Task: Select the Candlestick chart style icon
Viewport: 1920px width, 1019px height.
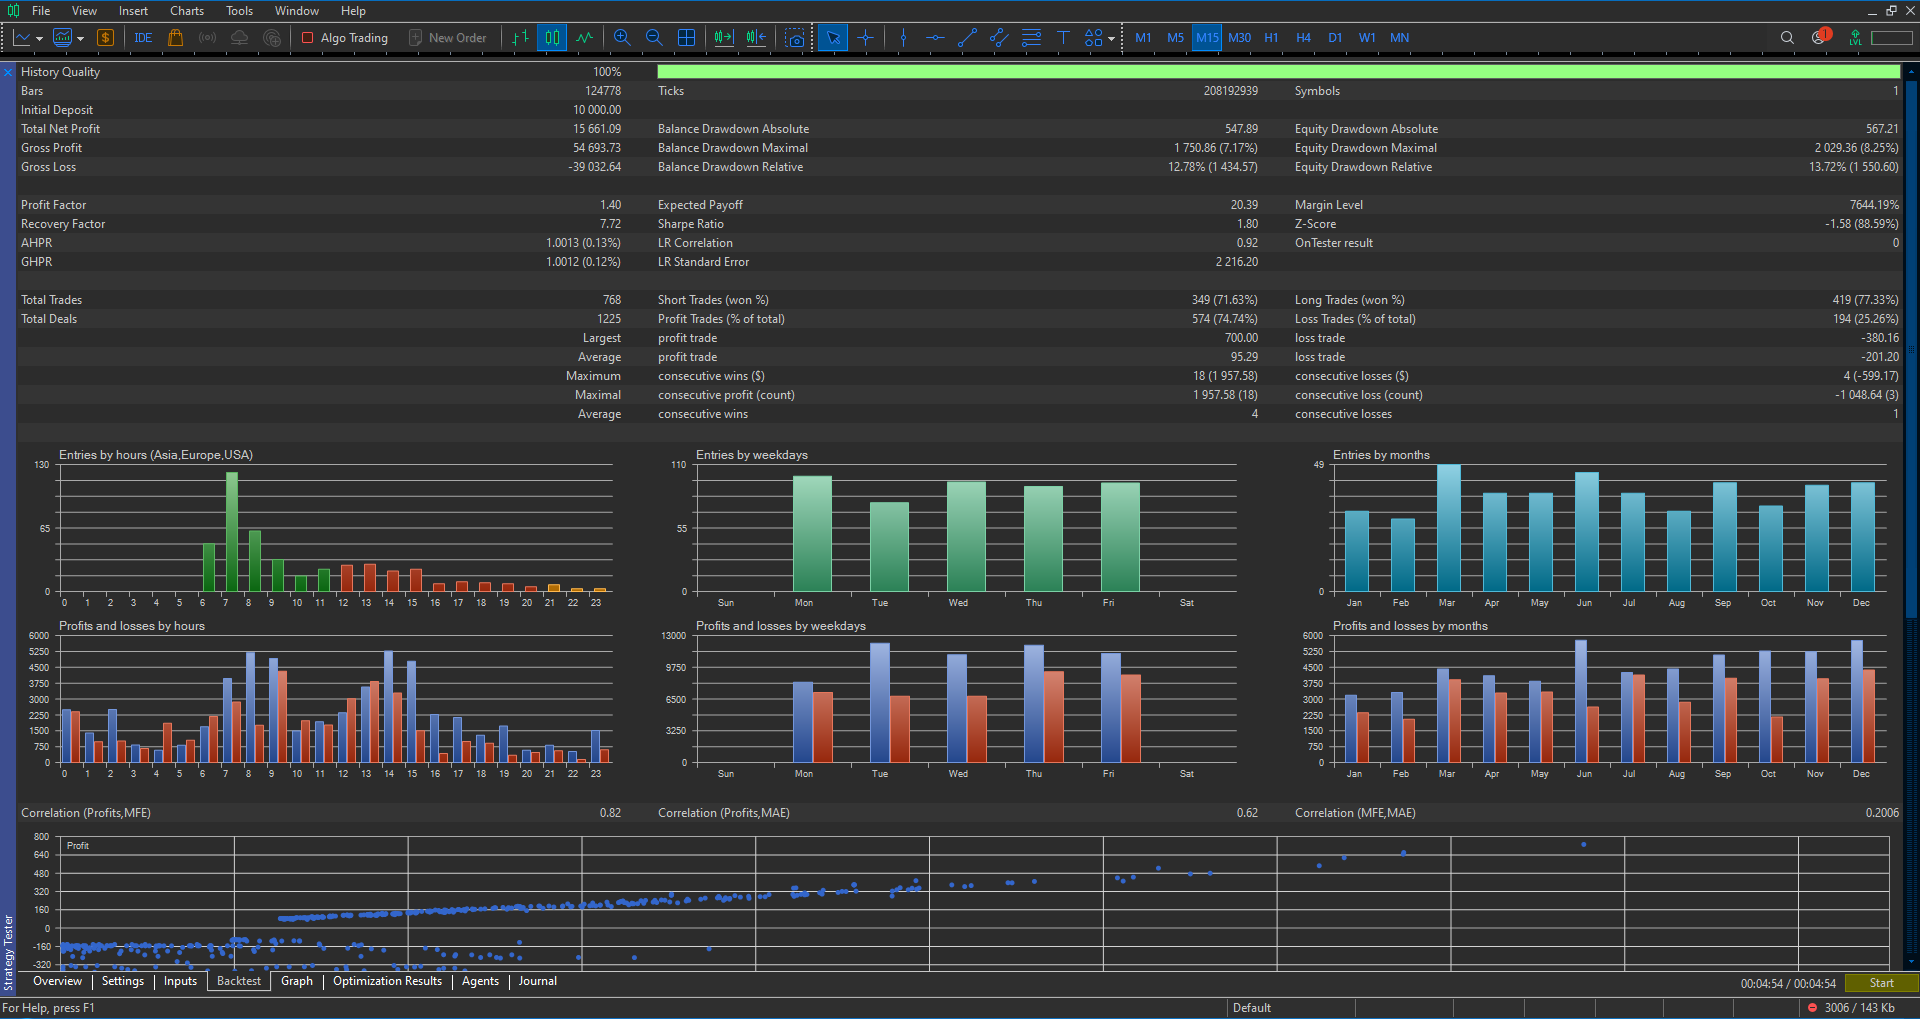Action: pos(552,37)
